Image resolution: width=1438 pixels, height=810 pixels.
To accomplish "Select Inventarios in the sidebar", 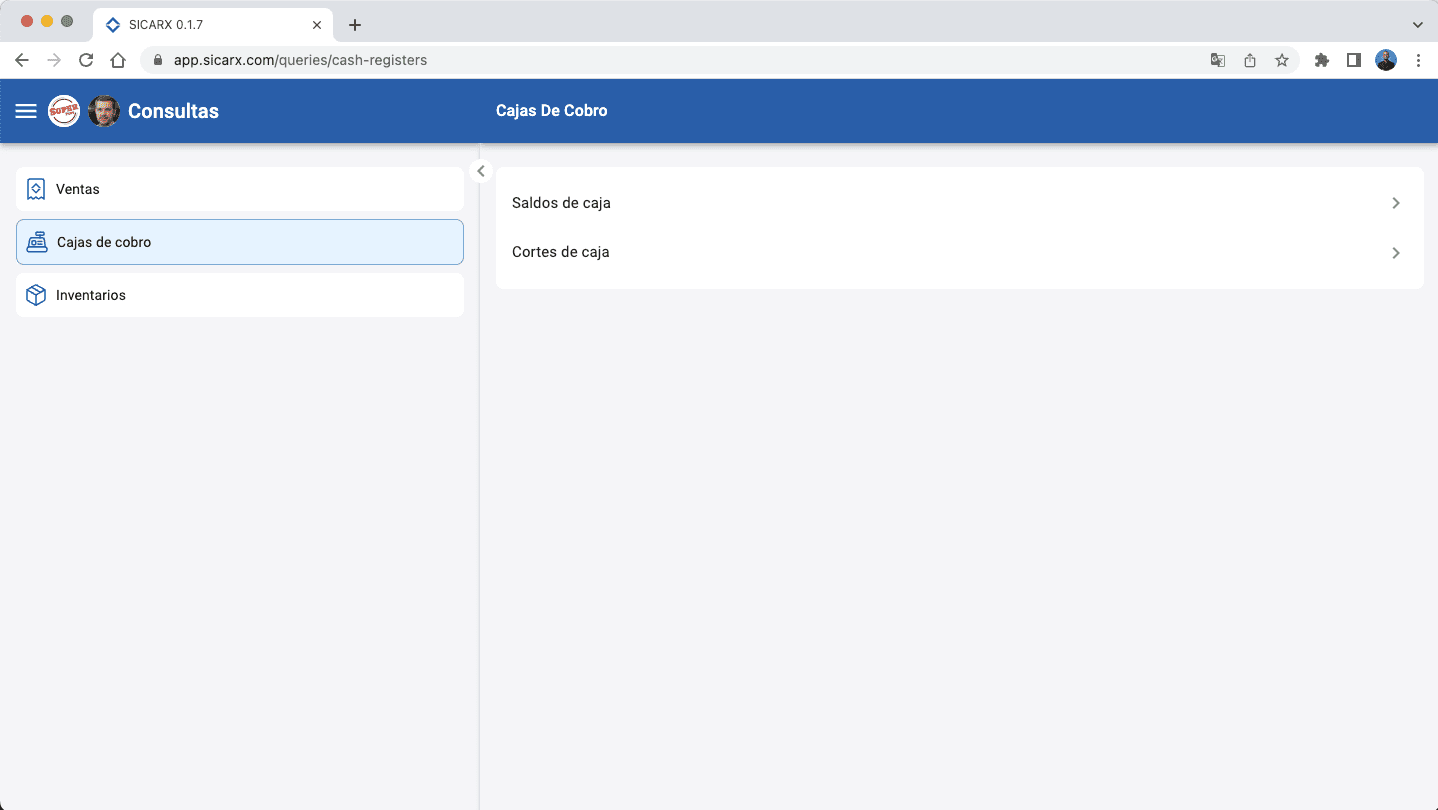I will [x=240, y=295].
